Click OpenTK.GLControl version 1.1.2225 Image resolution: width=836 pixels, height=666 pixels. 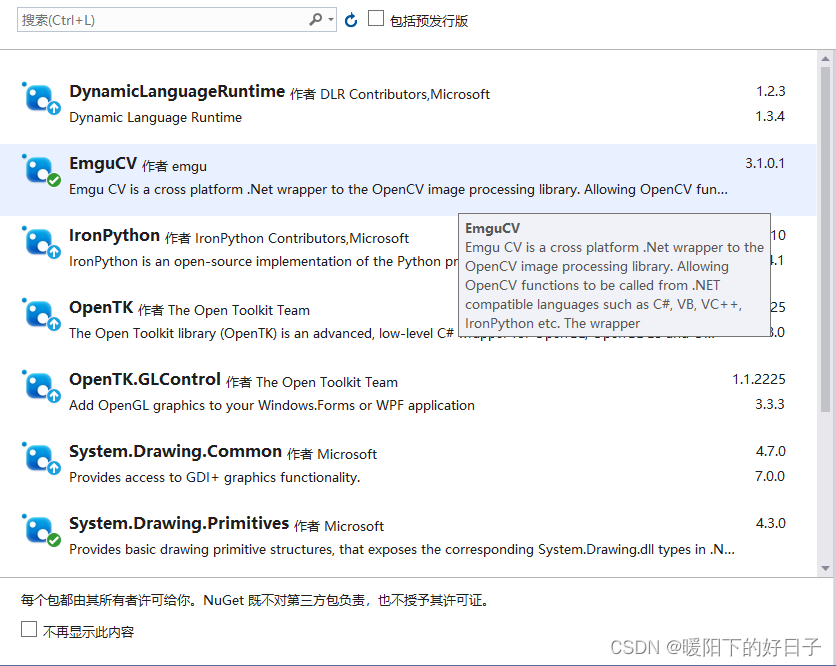pos(759,380)
